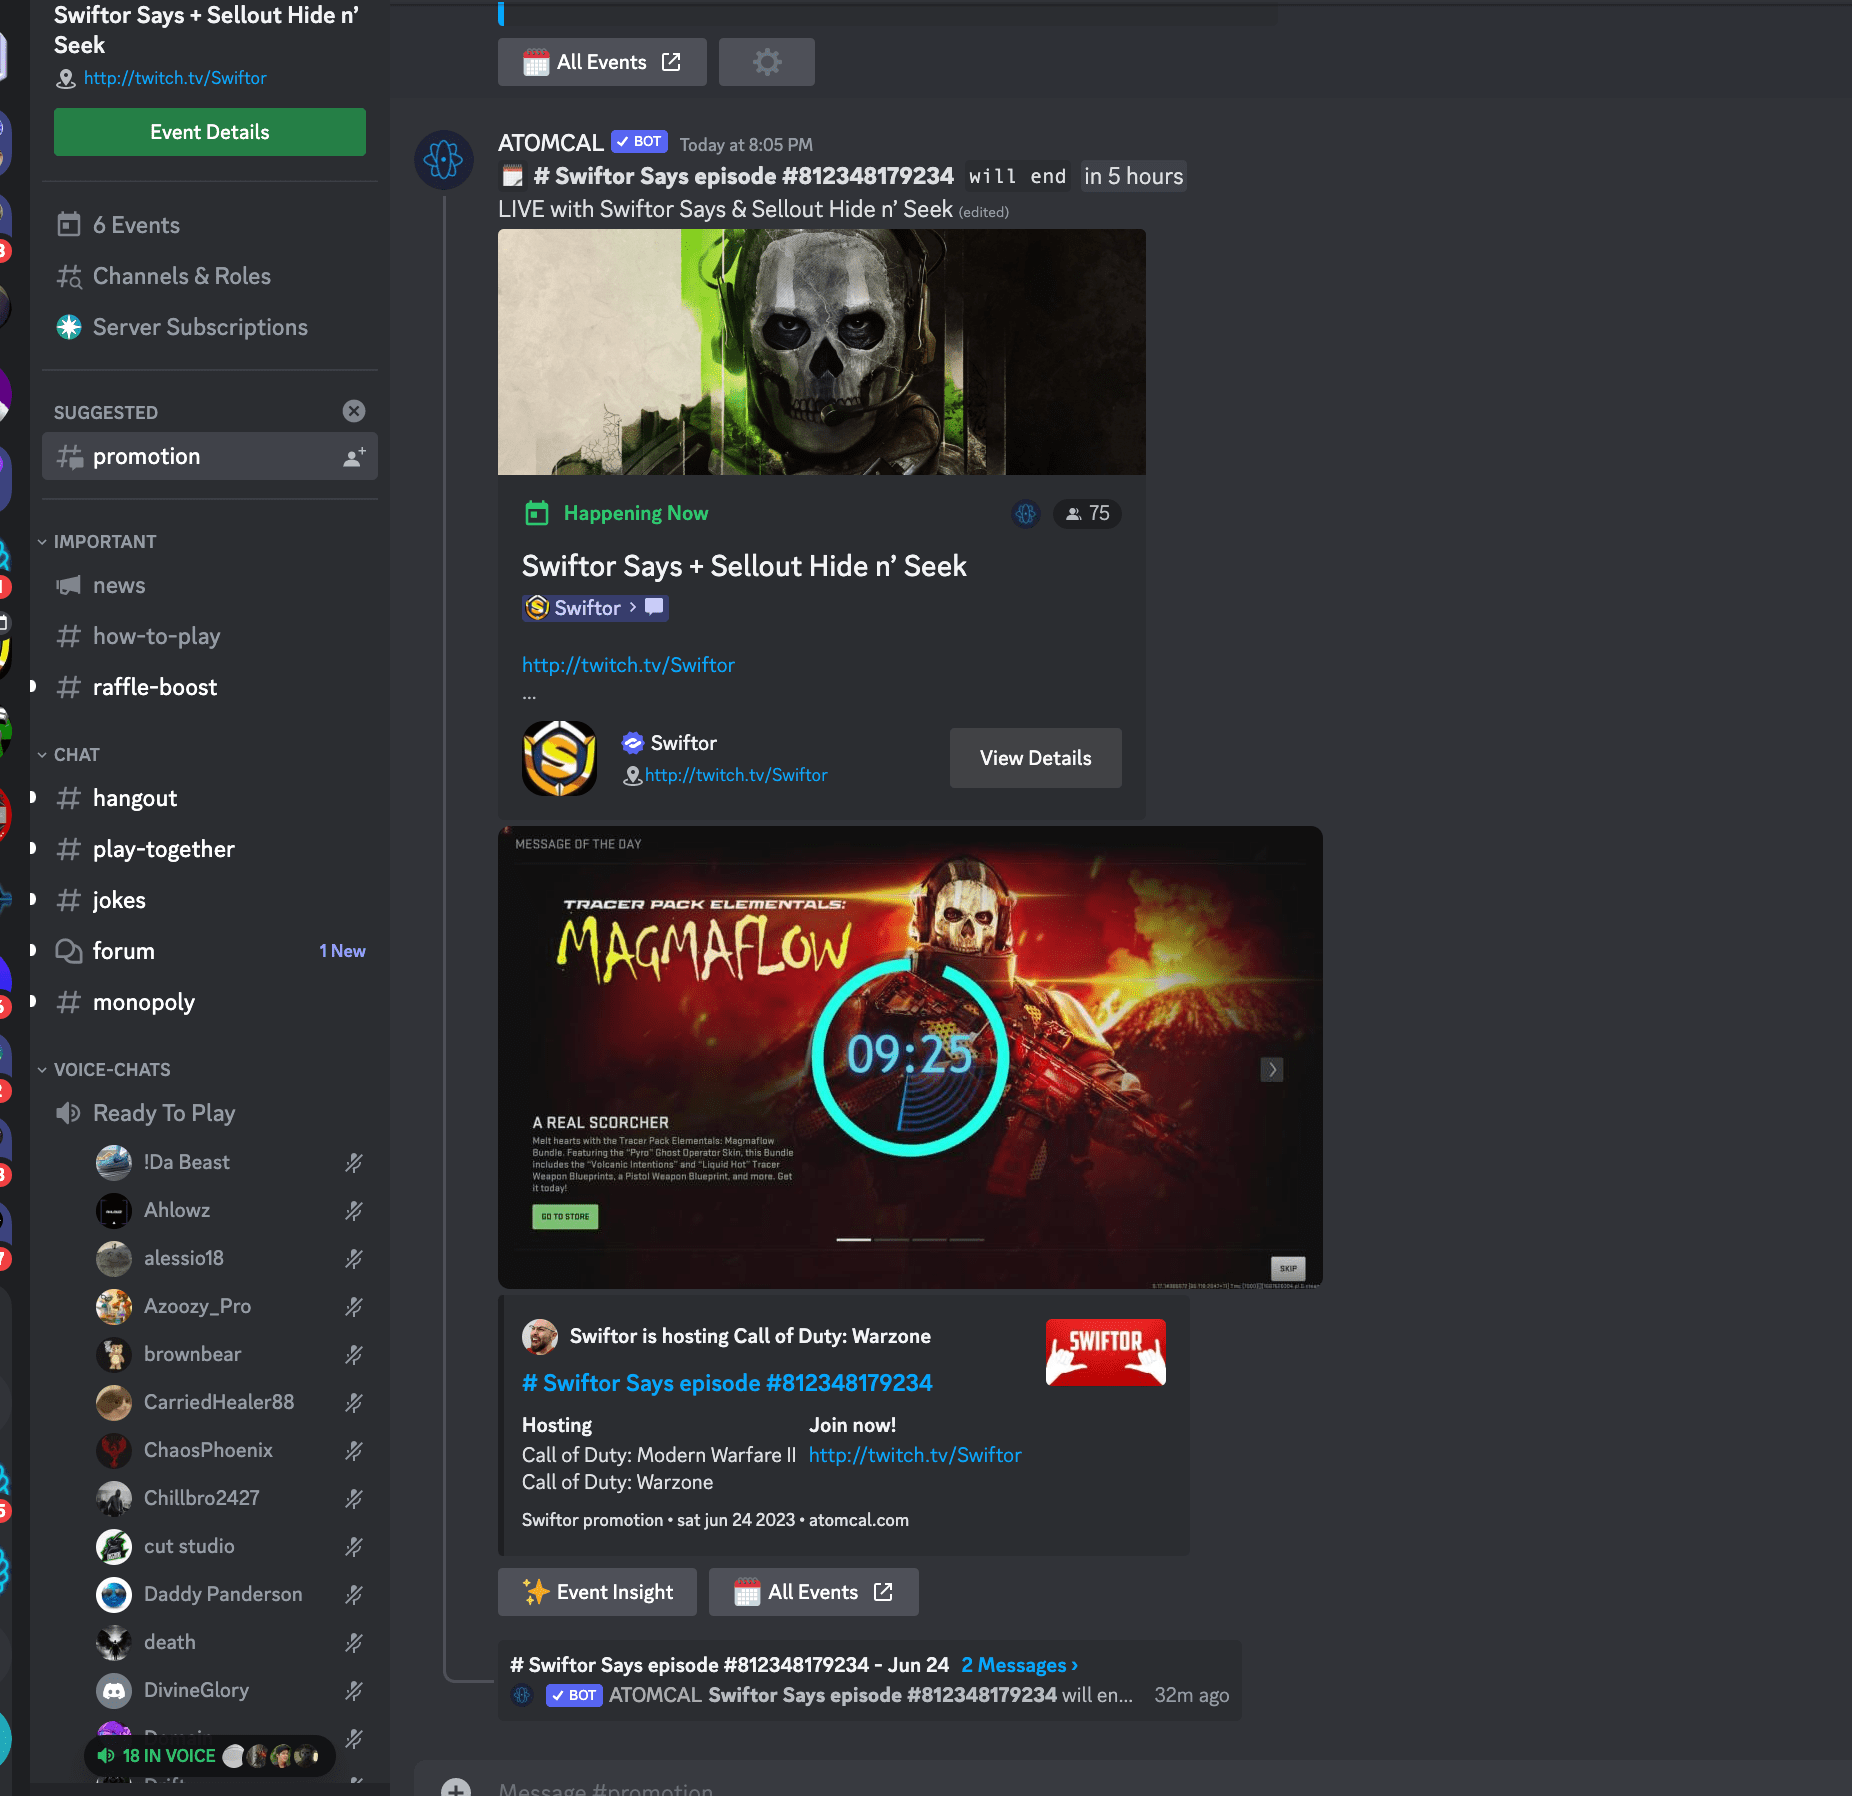
Task: Click the ATOMCAL bot avatar
Action: (444, 160)
